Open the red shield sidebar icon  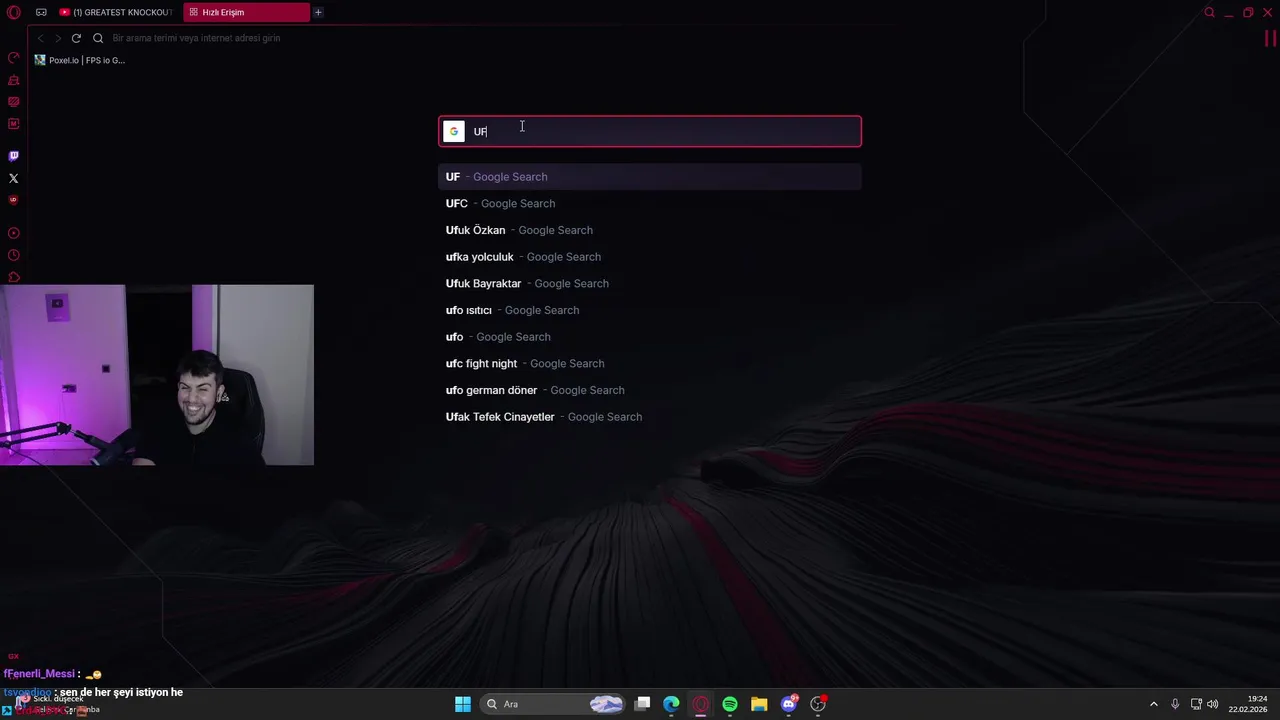[x=13, y=200]
